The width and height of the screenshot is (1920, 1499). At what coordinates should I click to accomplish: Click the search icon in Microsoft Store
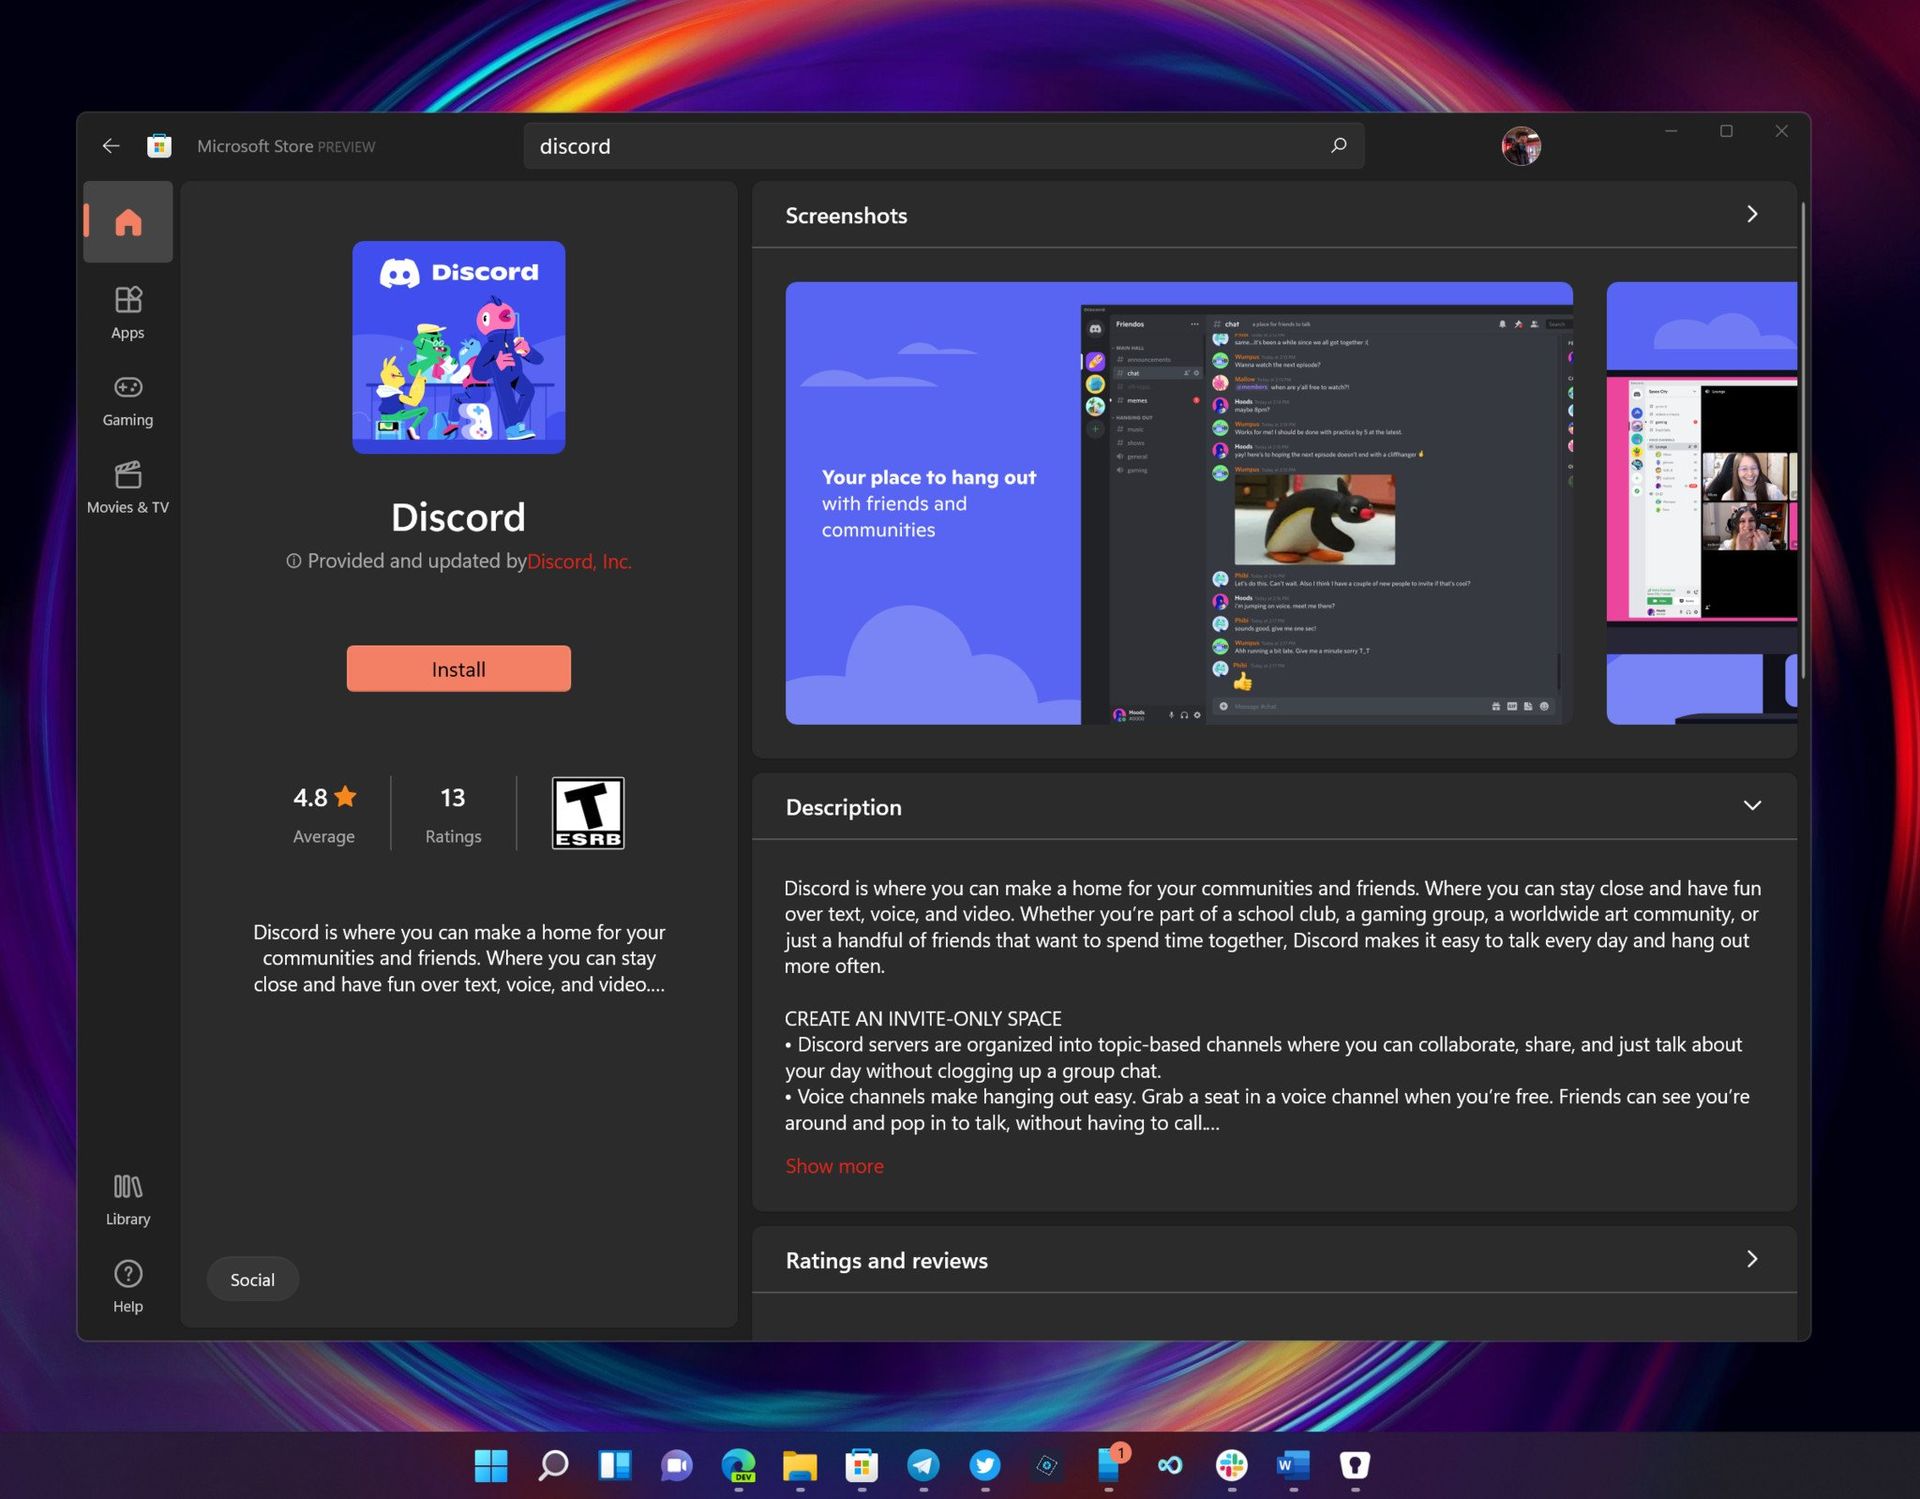pyautogui.click(x=1337, y=146)
